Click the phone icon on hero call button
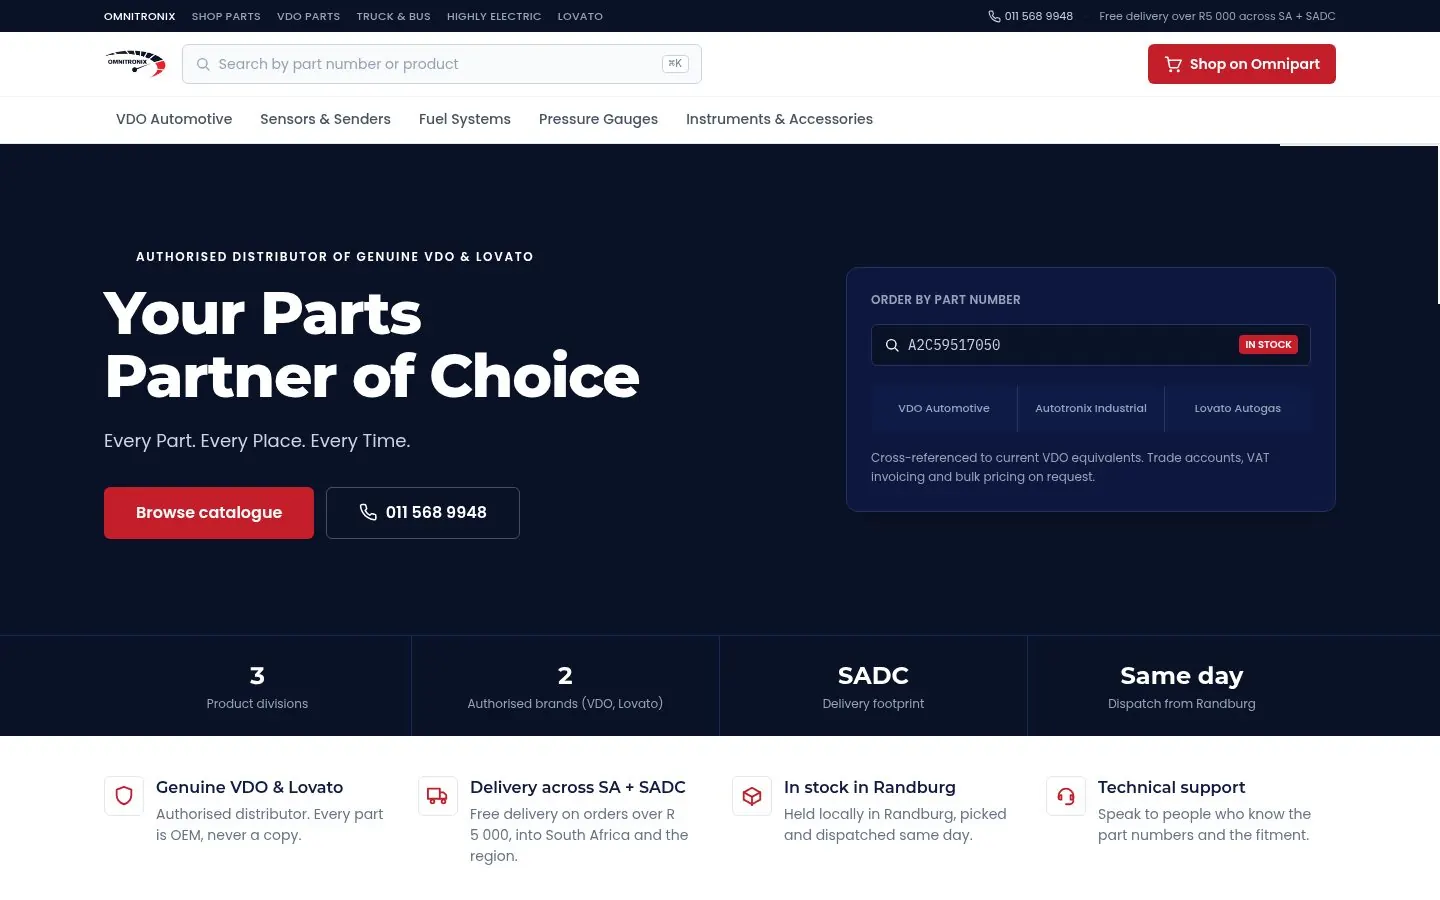Viewport: 1440px width, 900px height. pyautogui.click(x=368, y=512)
